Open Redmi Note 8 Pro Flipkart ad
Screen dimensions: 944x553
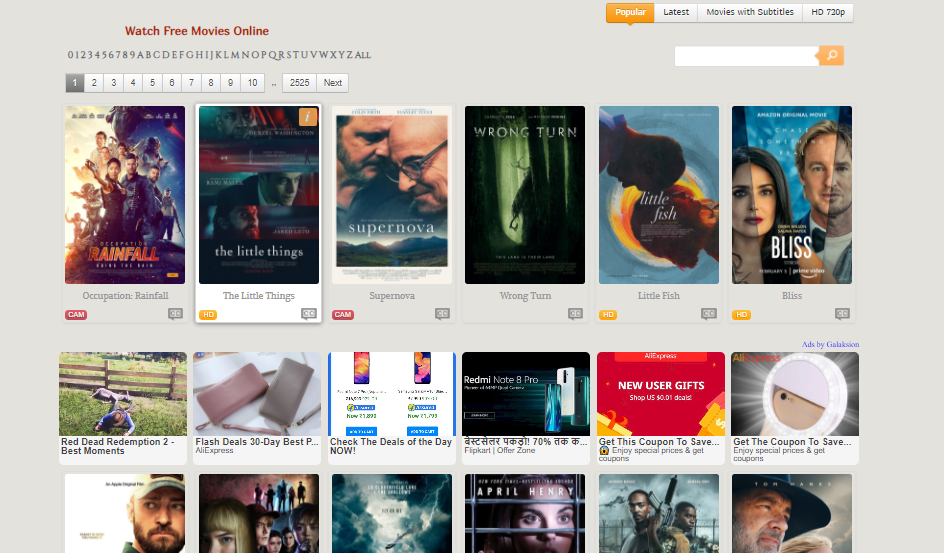(x=526, y=408)
